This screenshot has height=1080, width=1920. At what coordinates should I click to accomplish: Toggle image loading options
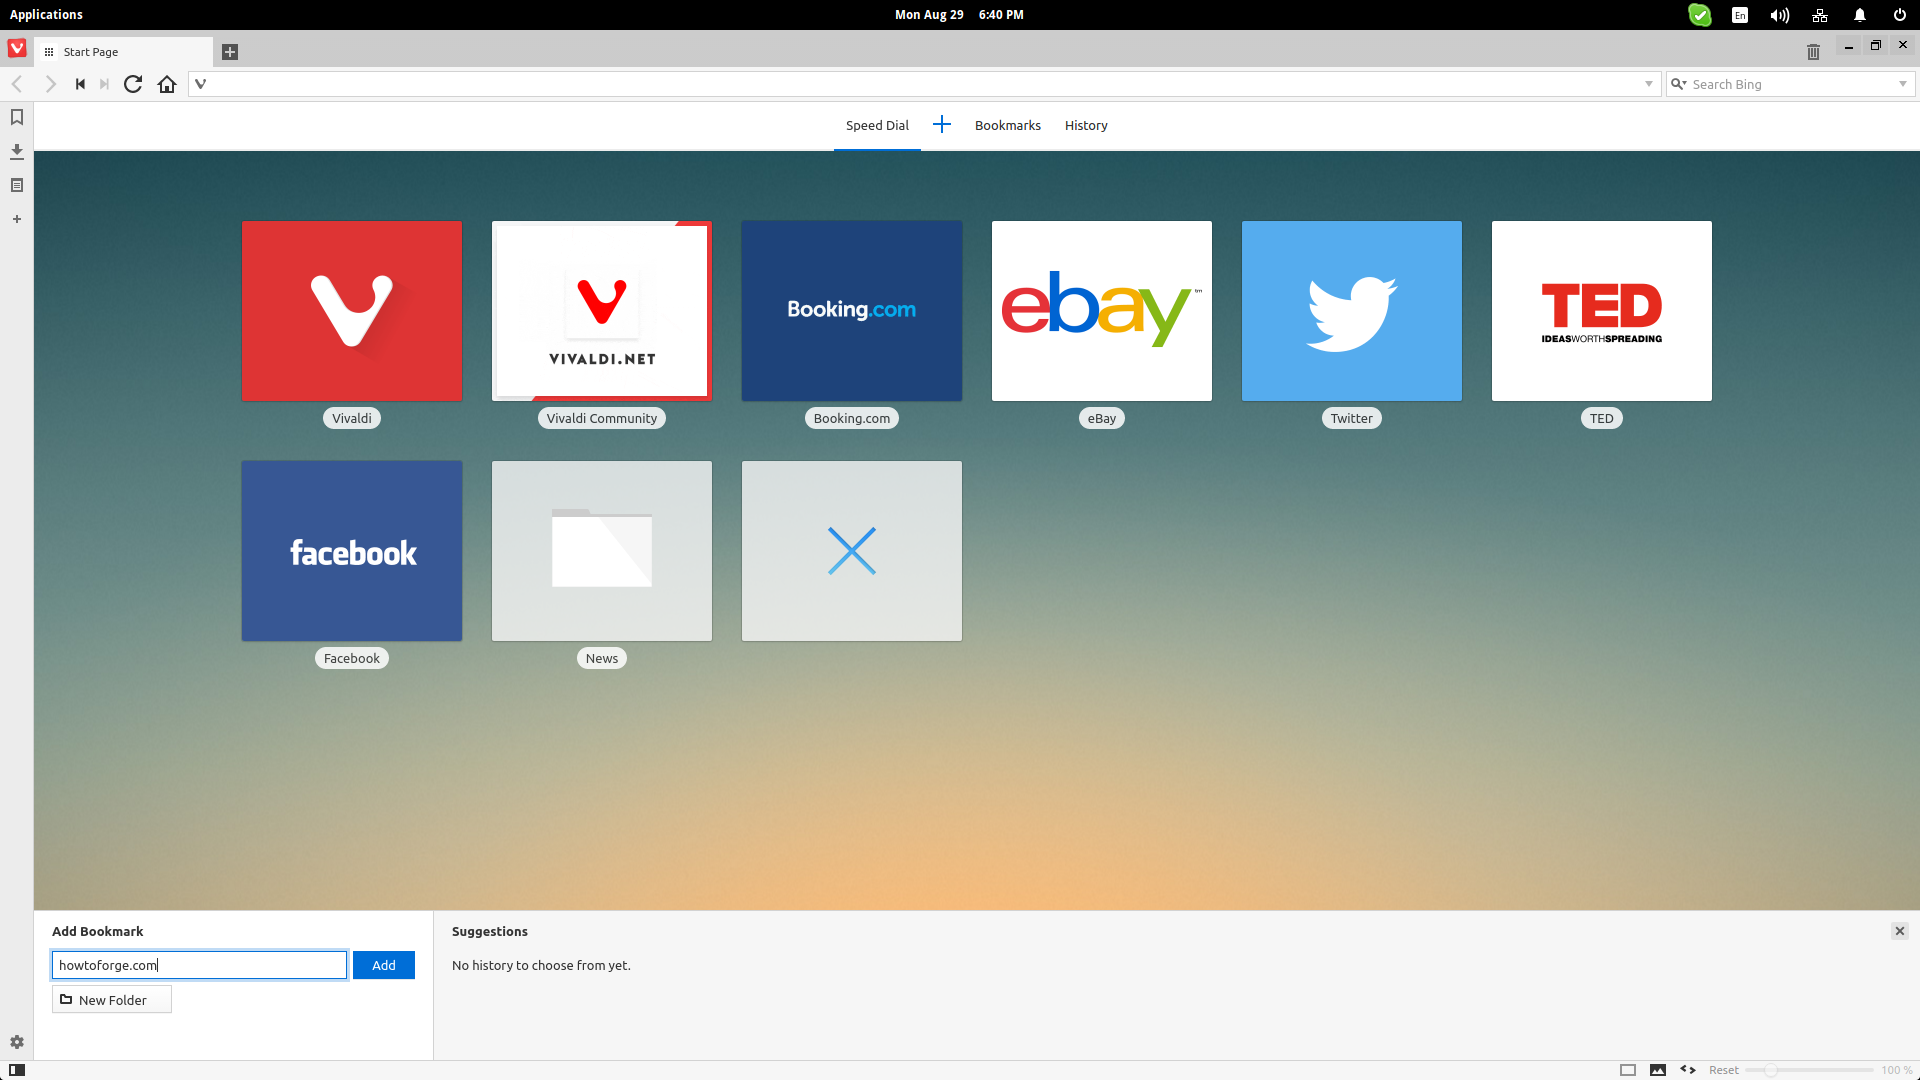point(1658,1070)
